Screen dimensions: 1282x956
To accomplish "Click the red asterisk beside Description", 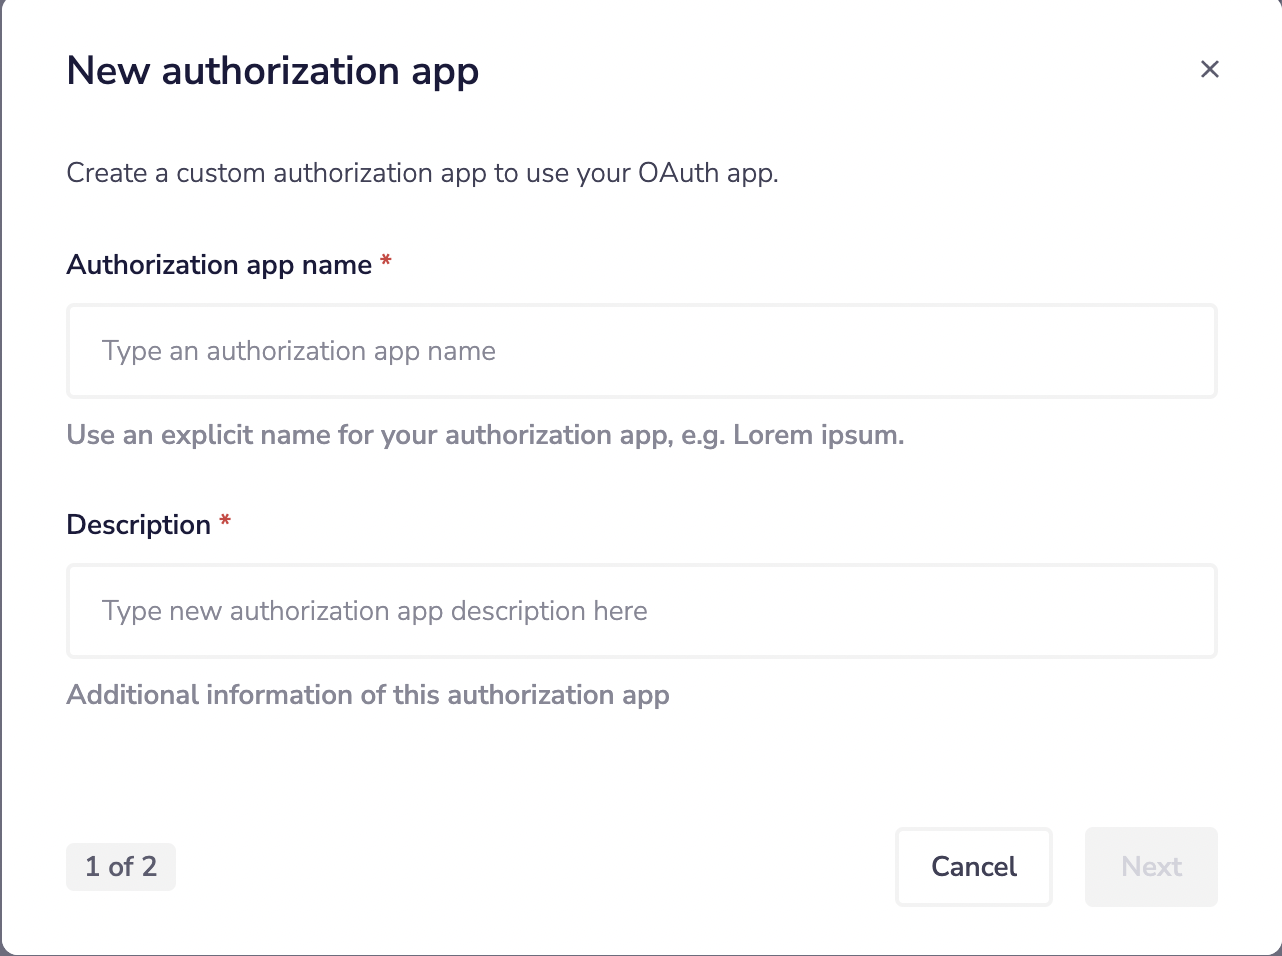I will coord(225,522).
